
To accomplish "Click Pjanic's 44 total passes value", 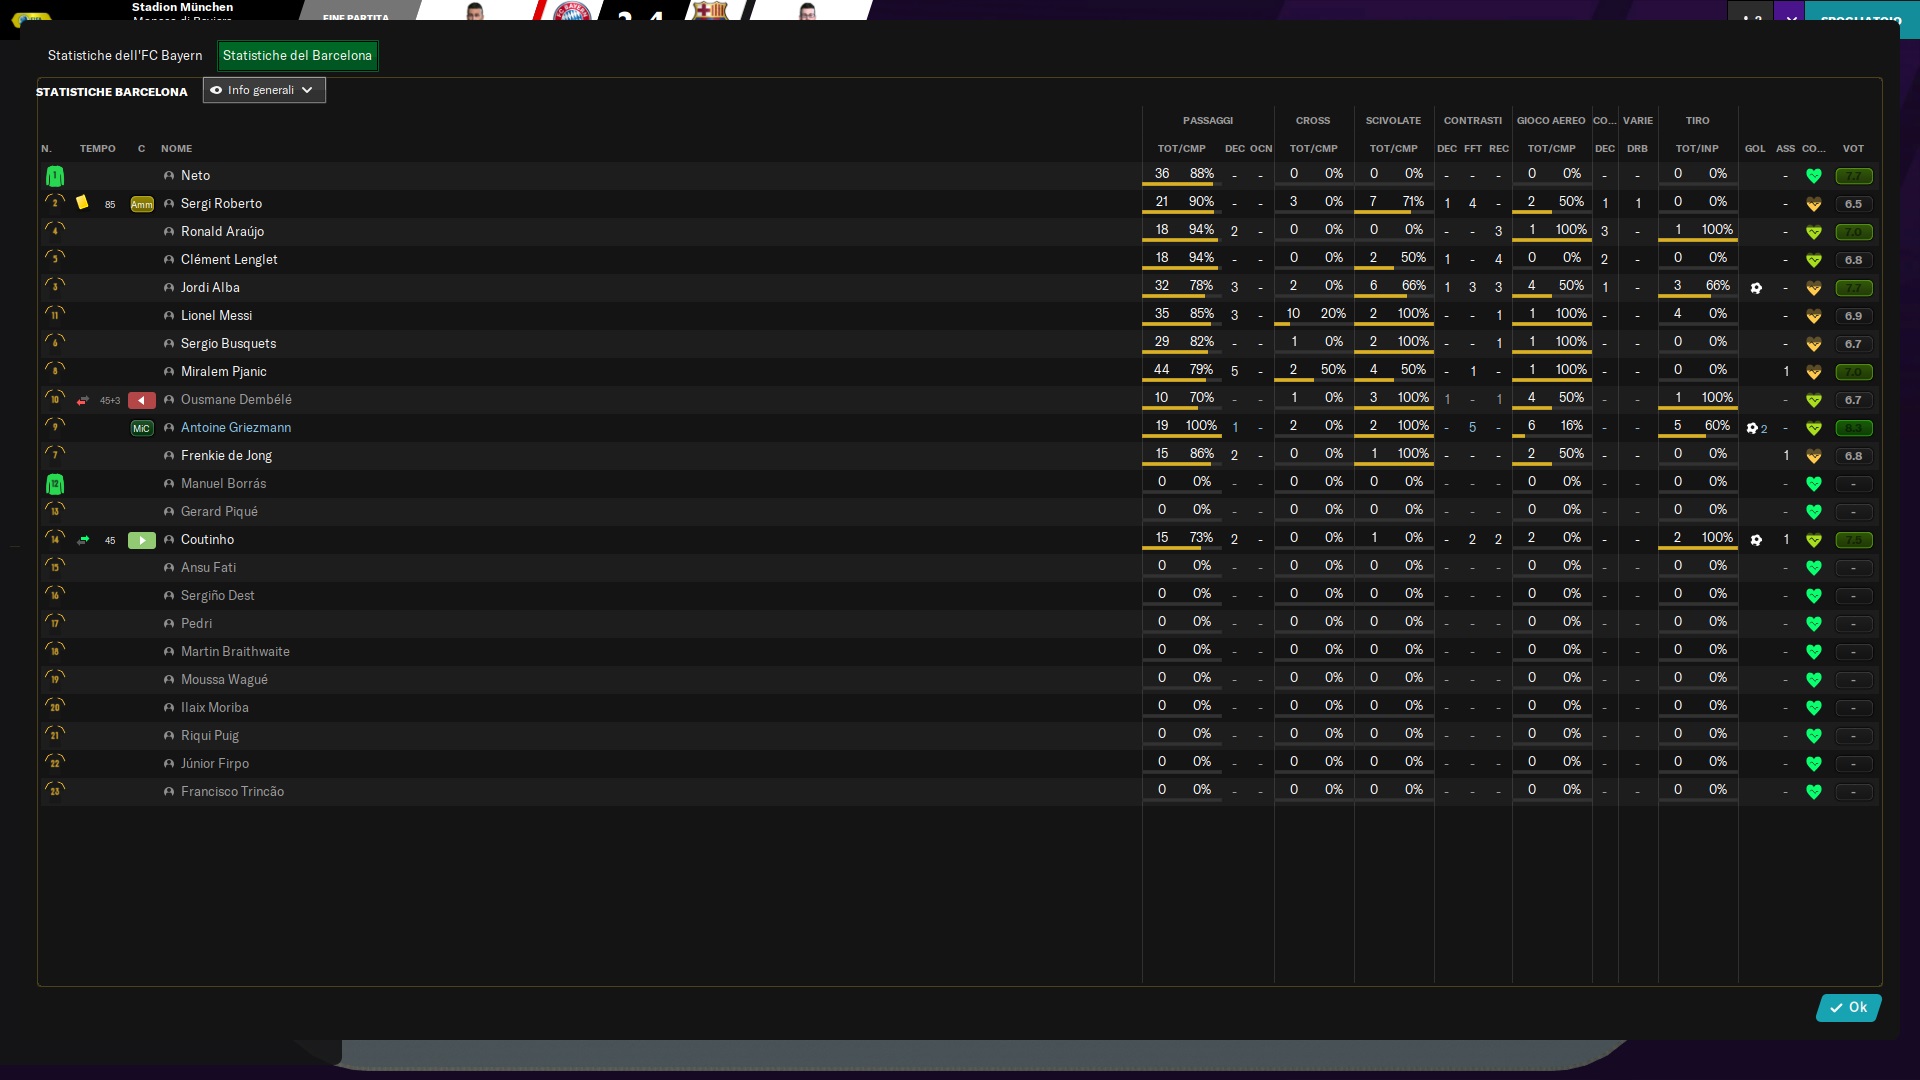I will (1161, 370).
